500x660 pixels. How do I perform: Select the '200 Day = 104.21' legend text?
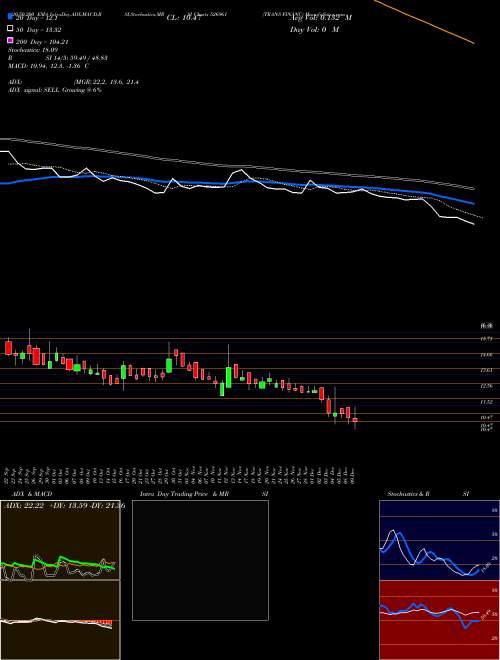coord(42,42)
